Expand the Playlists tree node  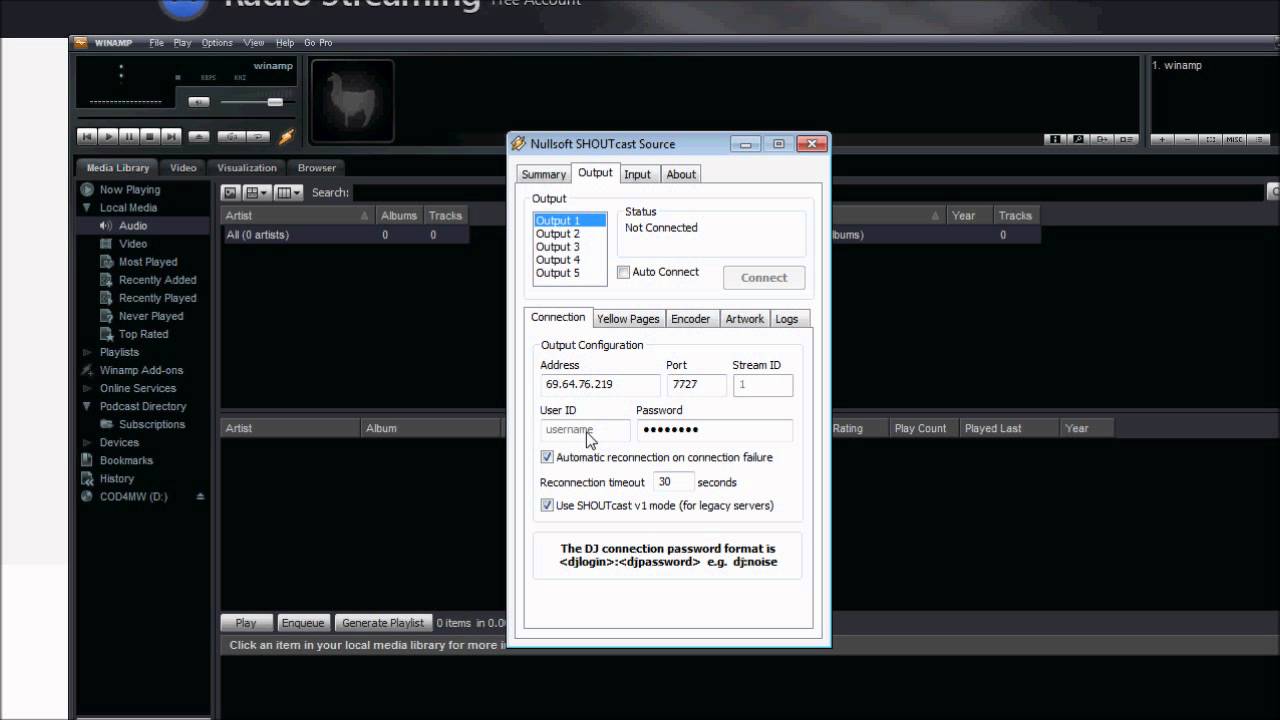click(x=87, y=352)
